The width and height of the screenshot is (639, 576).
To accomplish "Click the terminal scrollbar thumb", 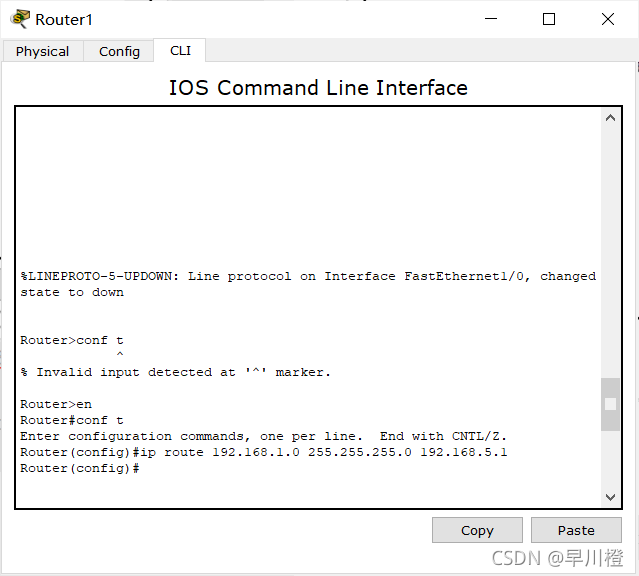I will pyautogui.click(x=610, y=404).
